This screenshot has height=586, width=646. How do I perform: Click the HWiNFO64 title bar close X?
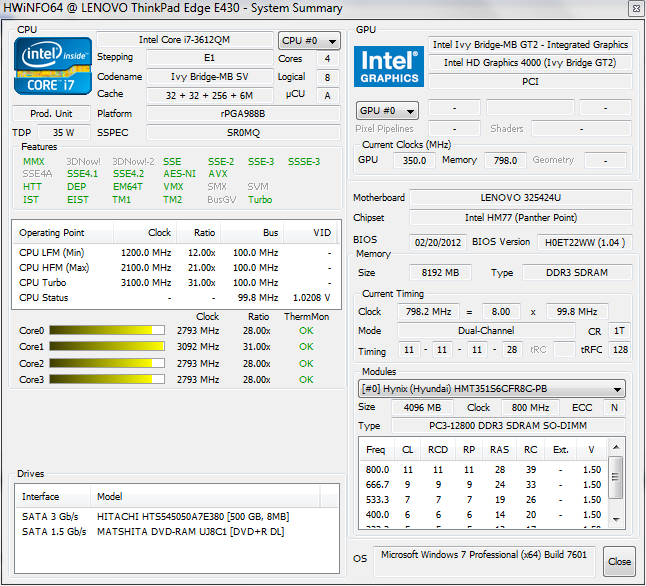pyautogui.click(x=632, y=9)
